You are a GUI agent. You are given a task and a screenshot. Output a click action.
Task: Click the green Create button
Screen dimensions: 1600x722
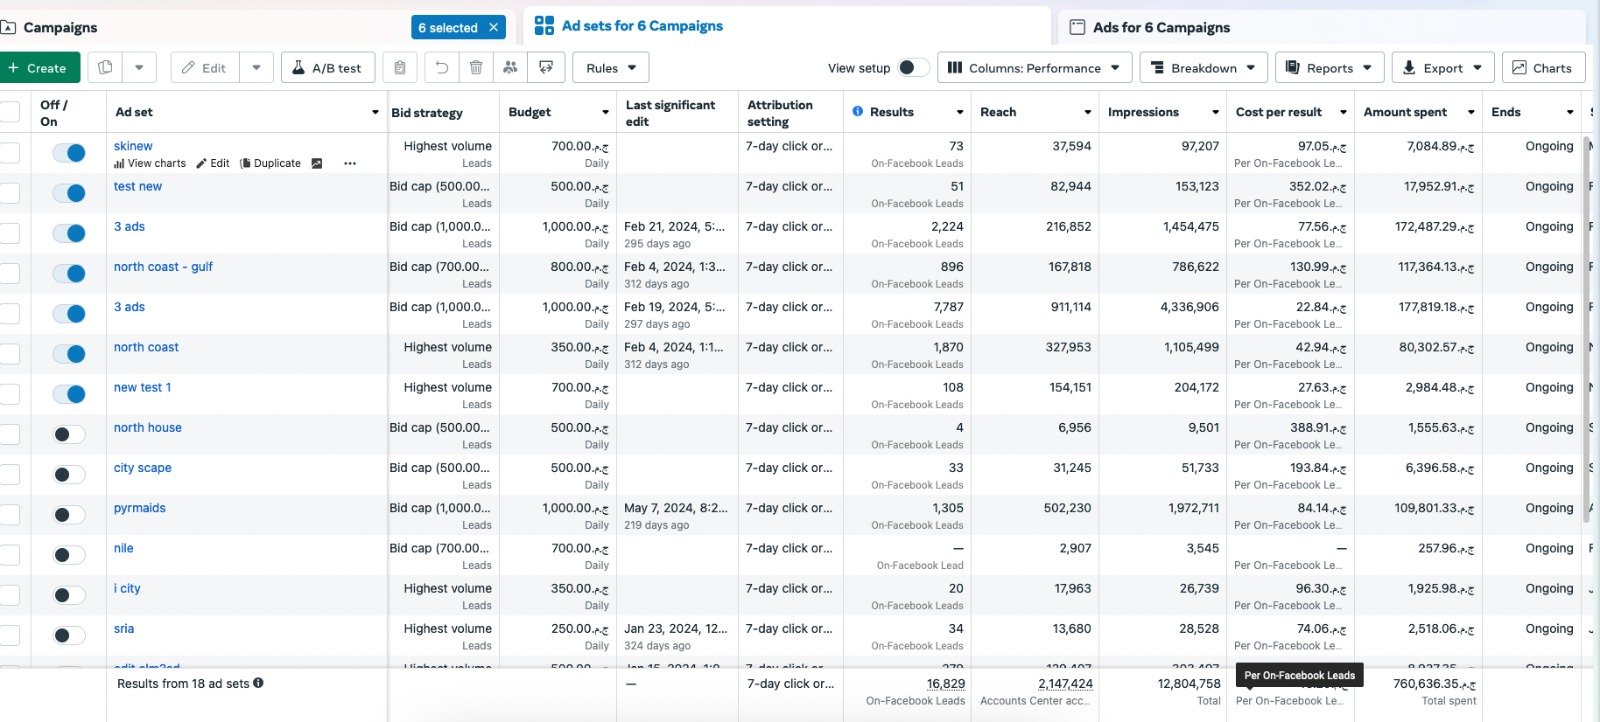38,68
